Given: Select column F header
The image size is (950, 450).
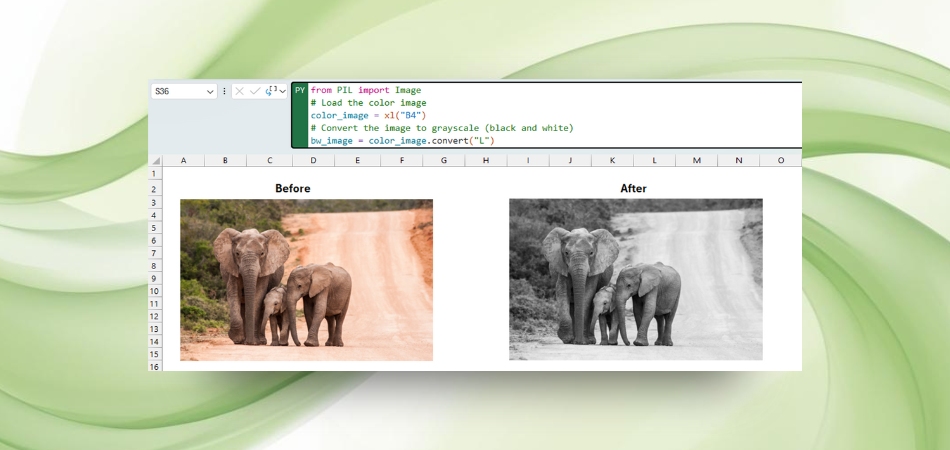Looking at the screenshot, I should [402, 160].
